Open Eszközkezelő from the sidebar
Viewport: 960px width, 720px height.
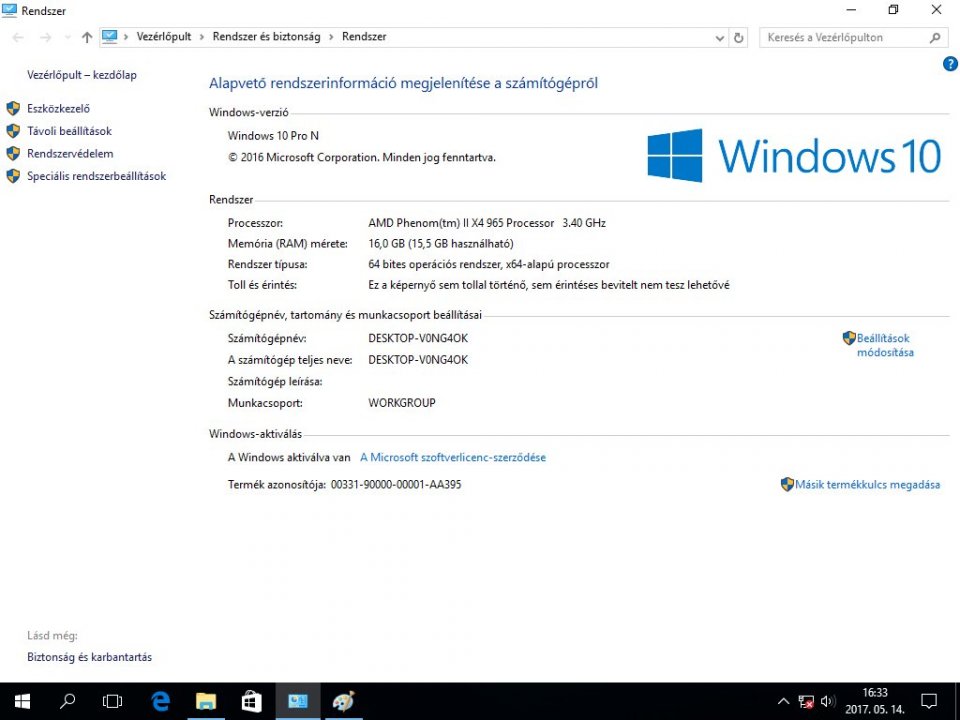point(58,109)
